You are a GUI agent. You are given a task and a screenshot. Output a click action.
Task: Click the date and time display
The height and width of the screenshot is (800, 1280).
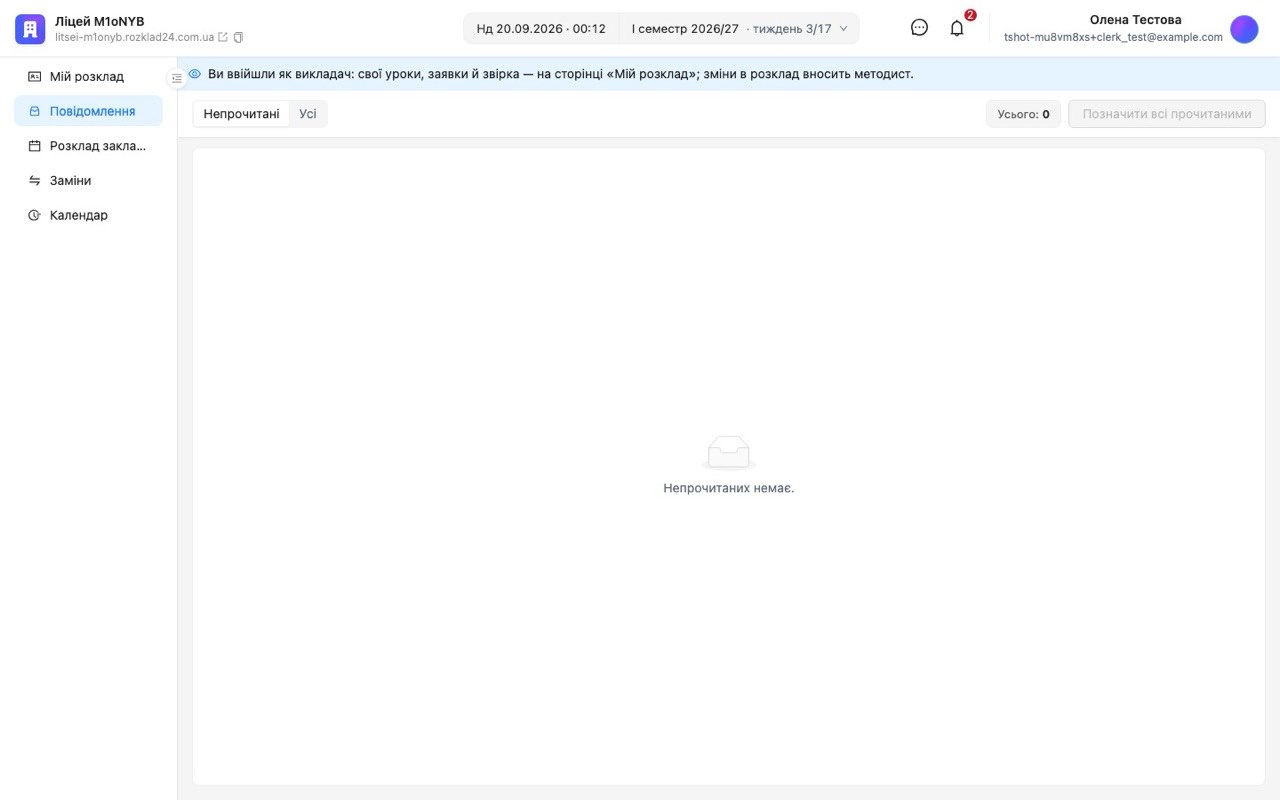coord(541,29)
